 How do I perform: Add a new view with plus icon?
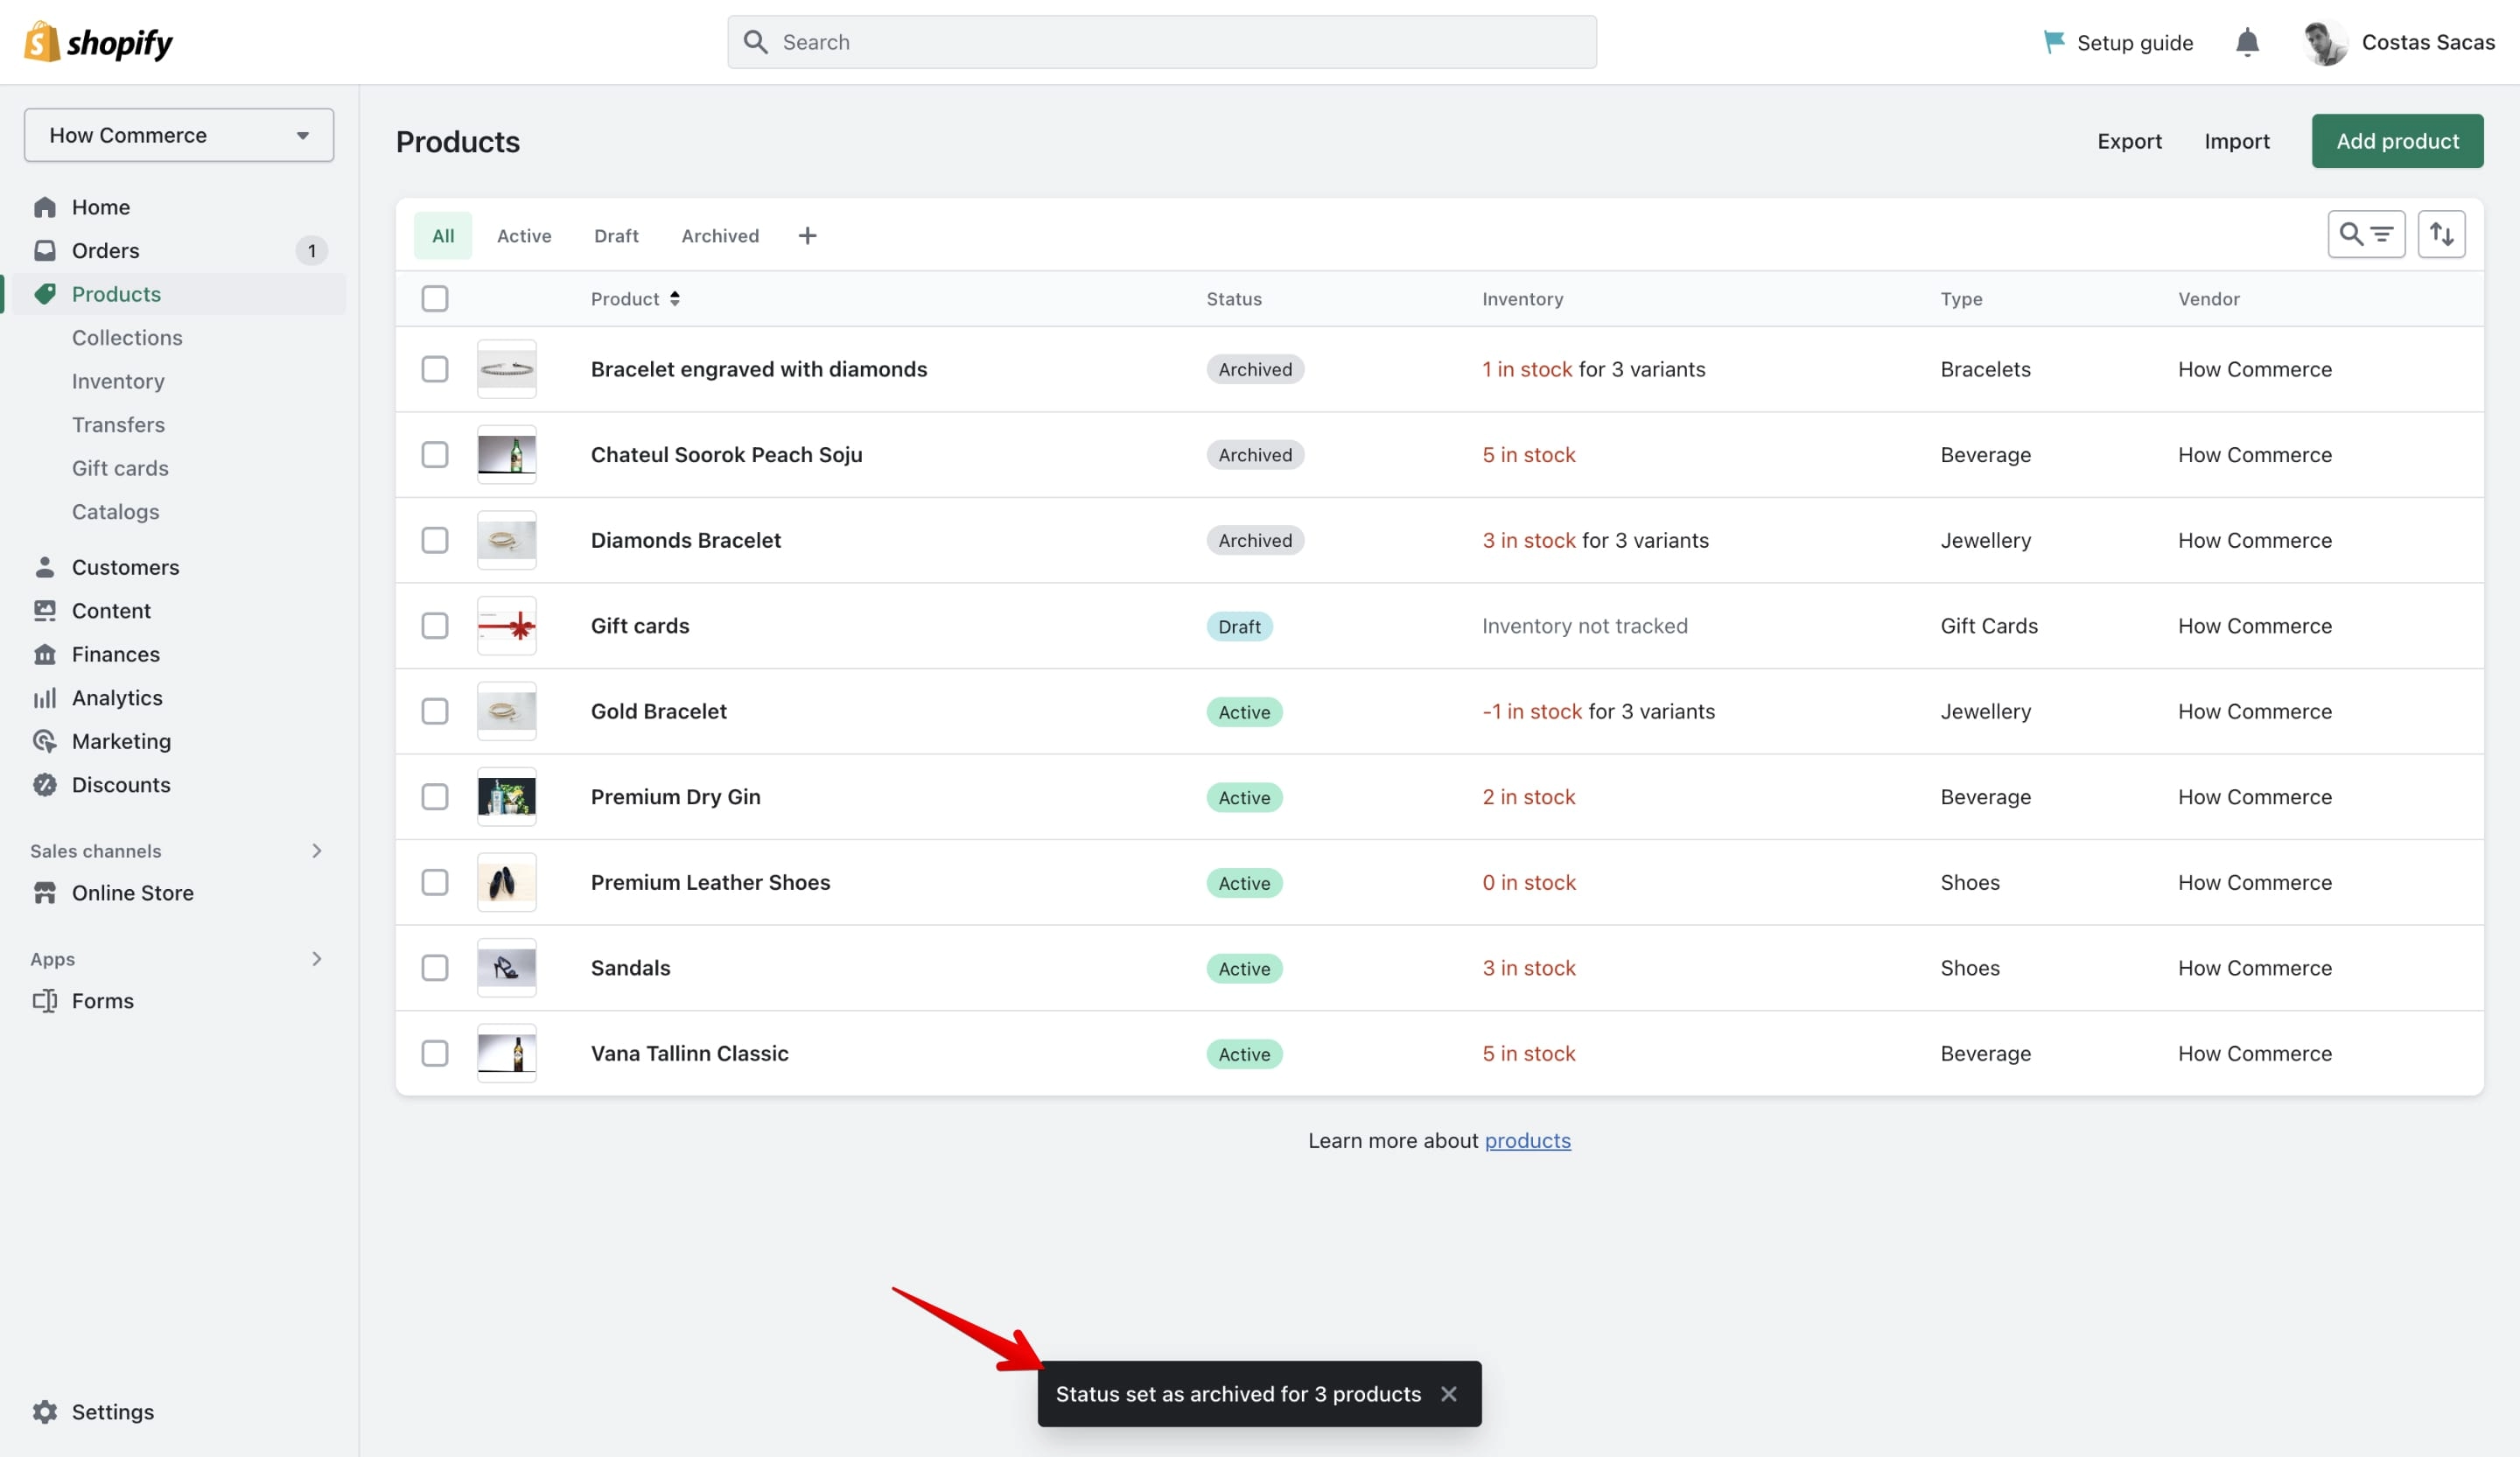(807, 236)
